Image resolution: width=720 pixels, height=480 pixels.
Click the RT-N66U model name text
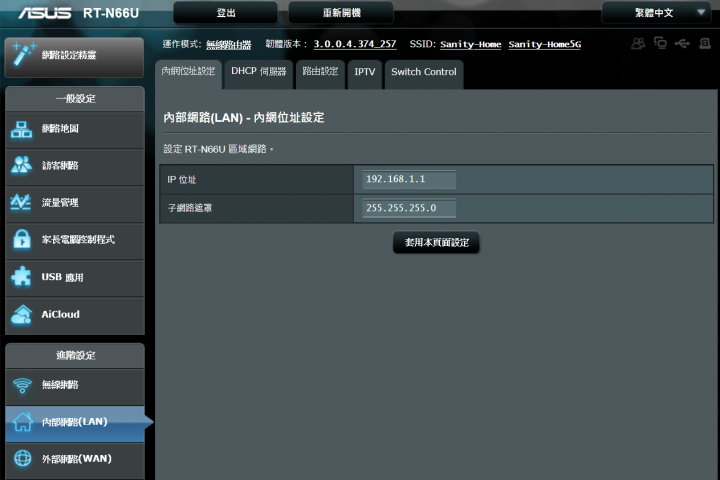pos(111,13)
